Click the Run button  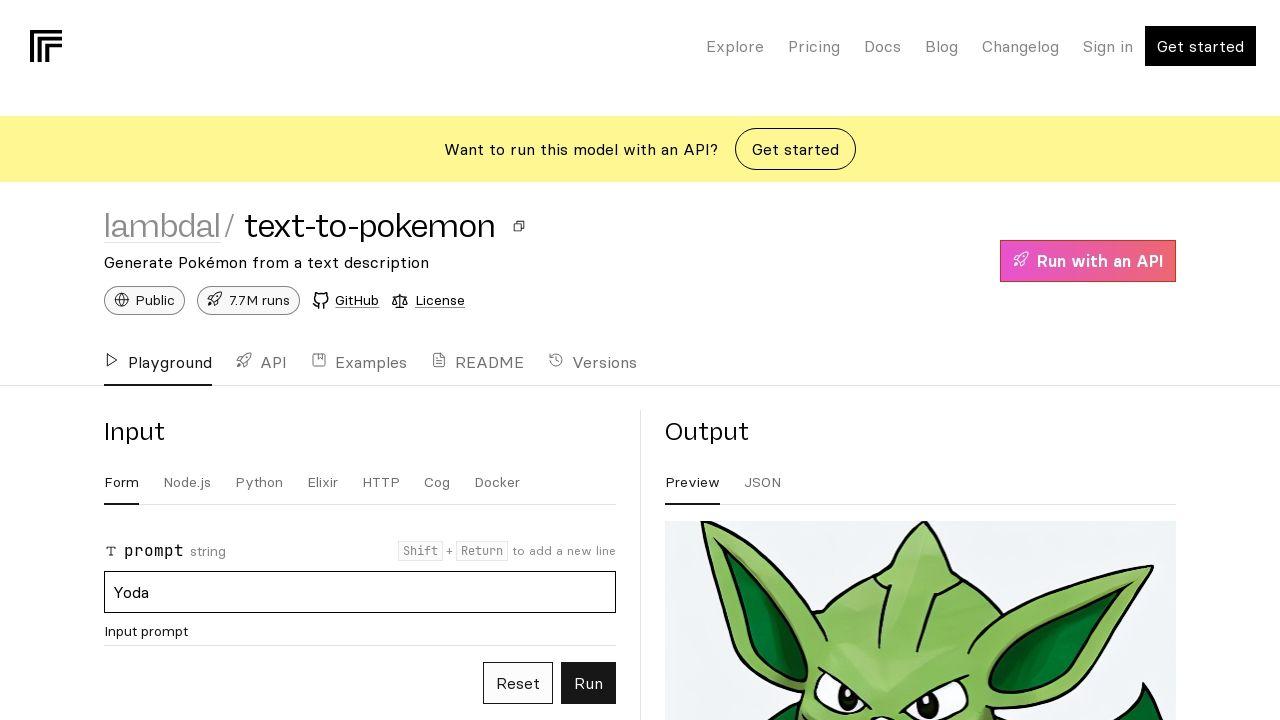[588, 683]
